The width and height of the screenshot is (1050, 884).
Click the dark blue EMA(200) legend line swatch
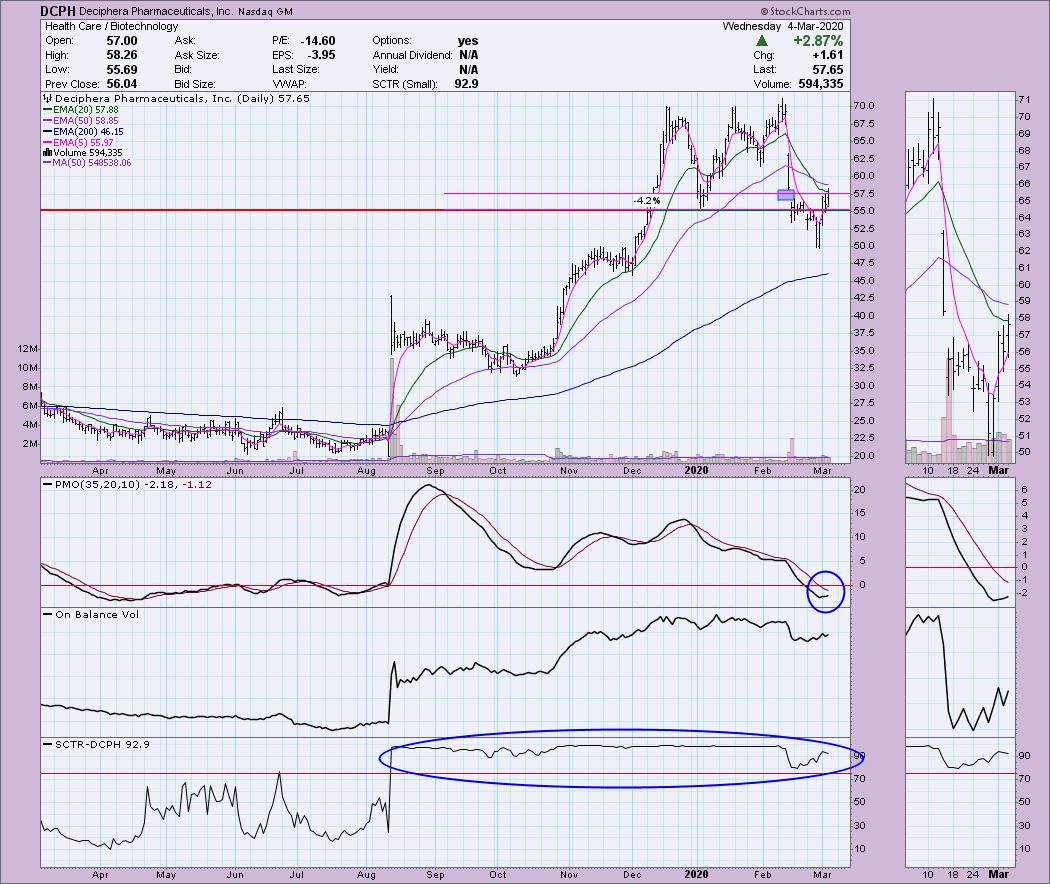48,131
